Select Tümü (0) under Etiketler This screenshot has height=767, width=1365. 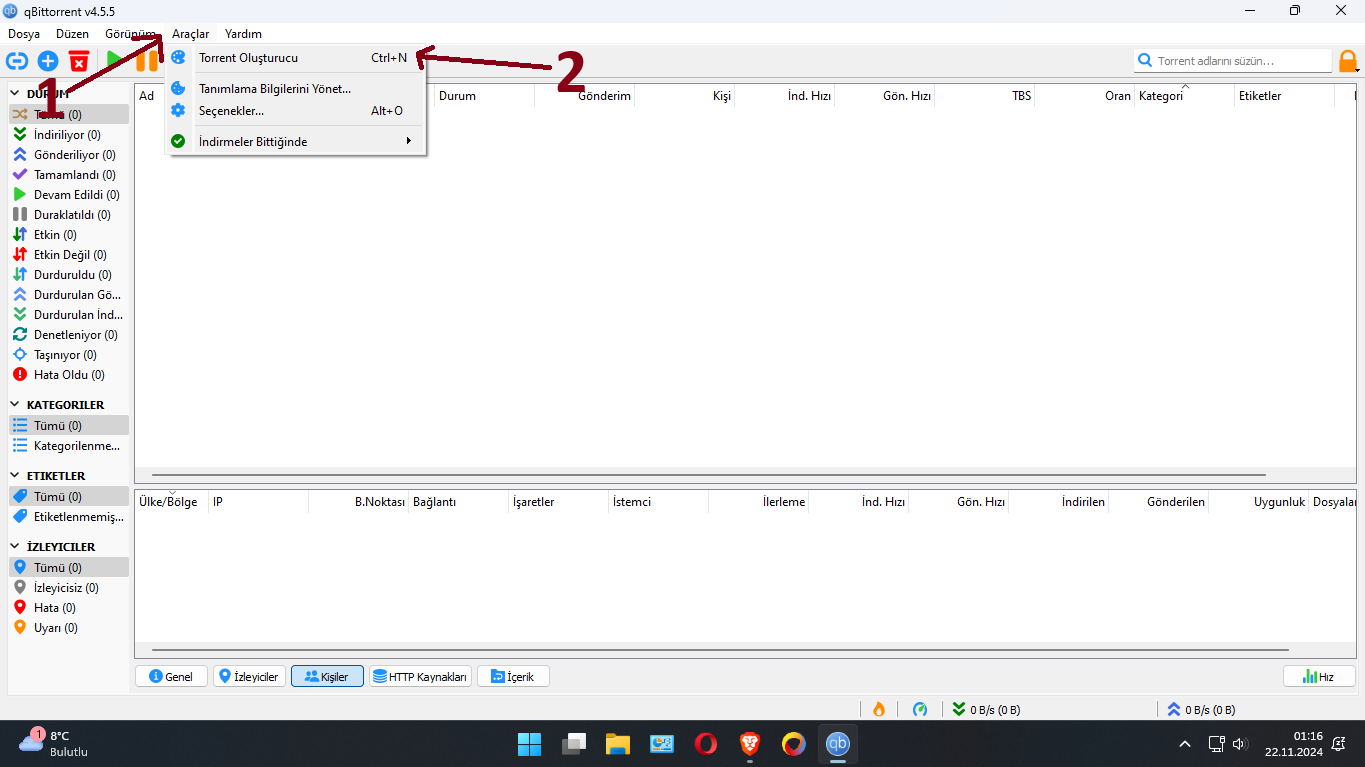(x=67, y=497)
